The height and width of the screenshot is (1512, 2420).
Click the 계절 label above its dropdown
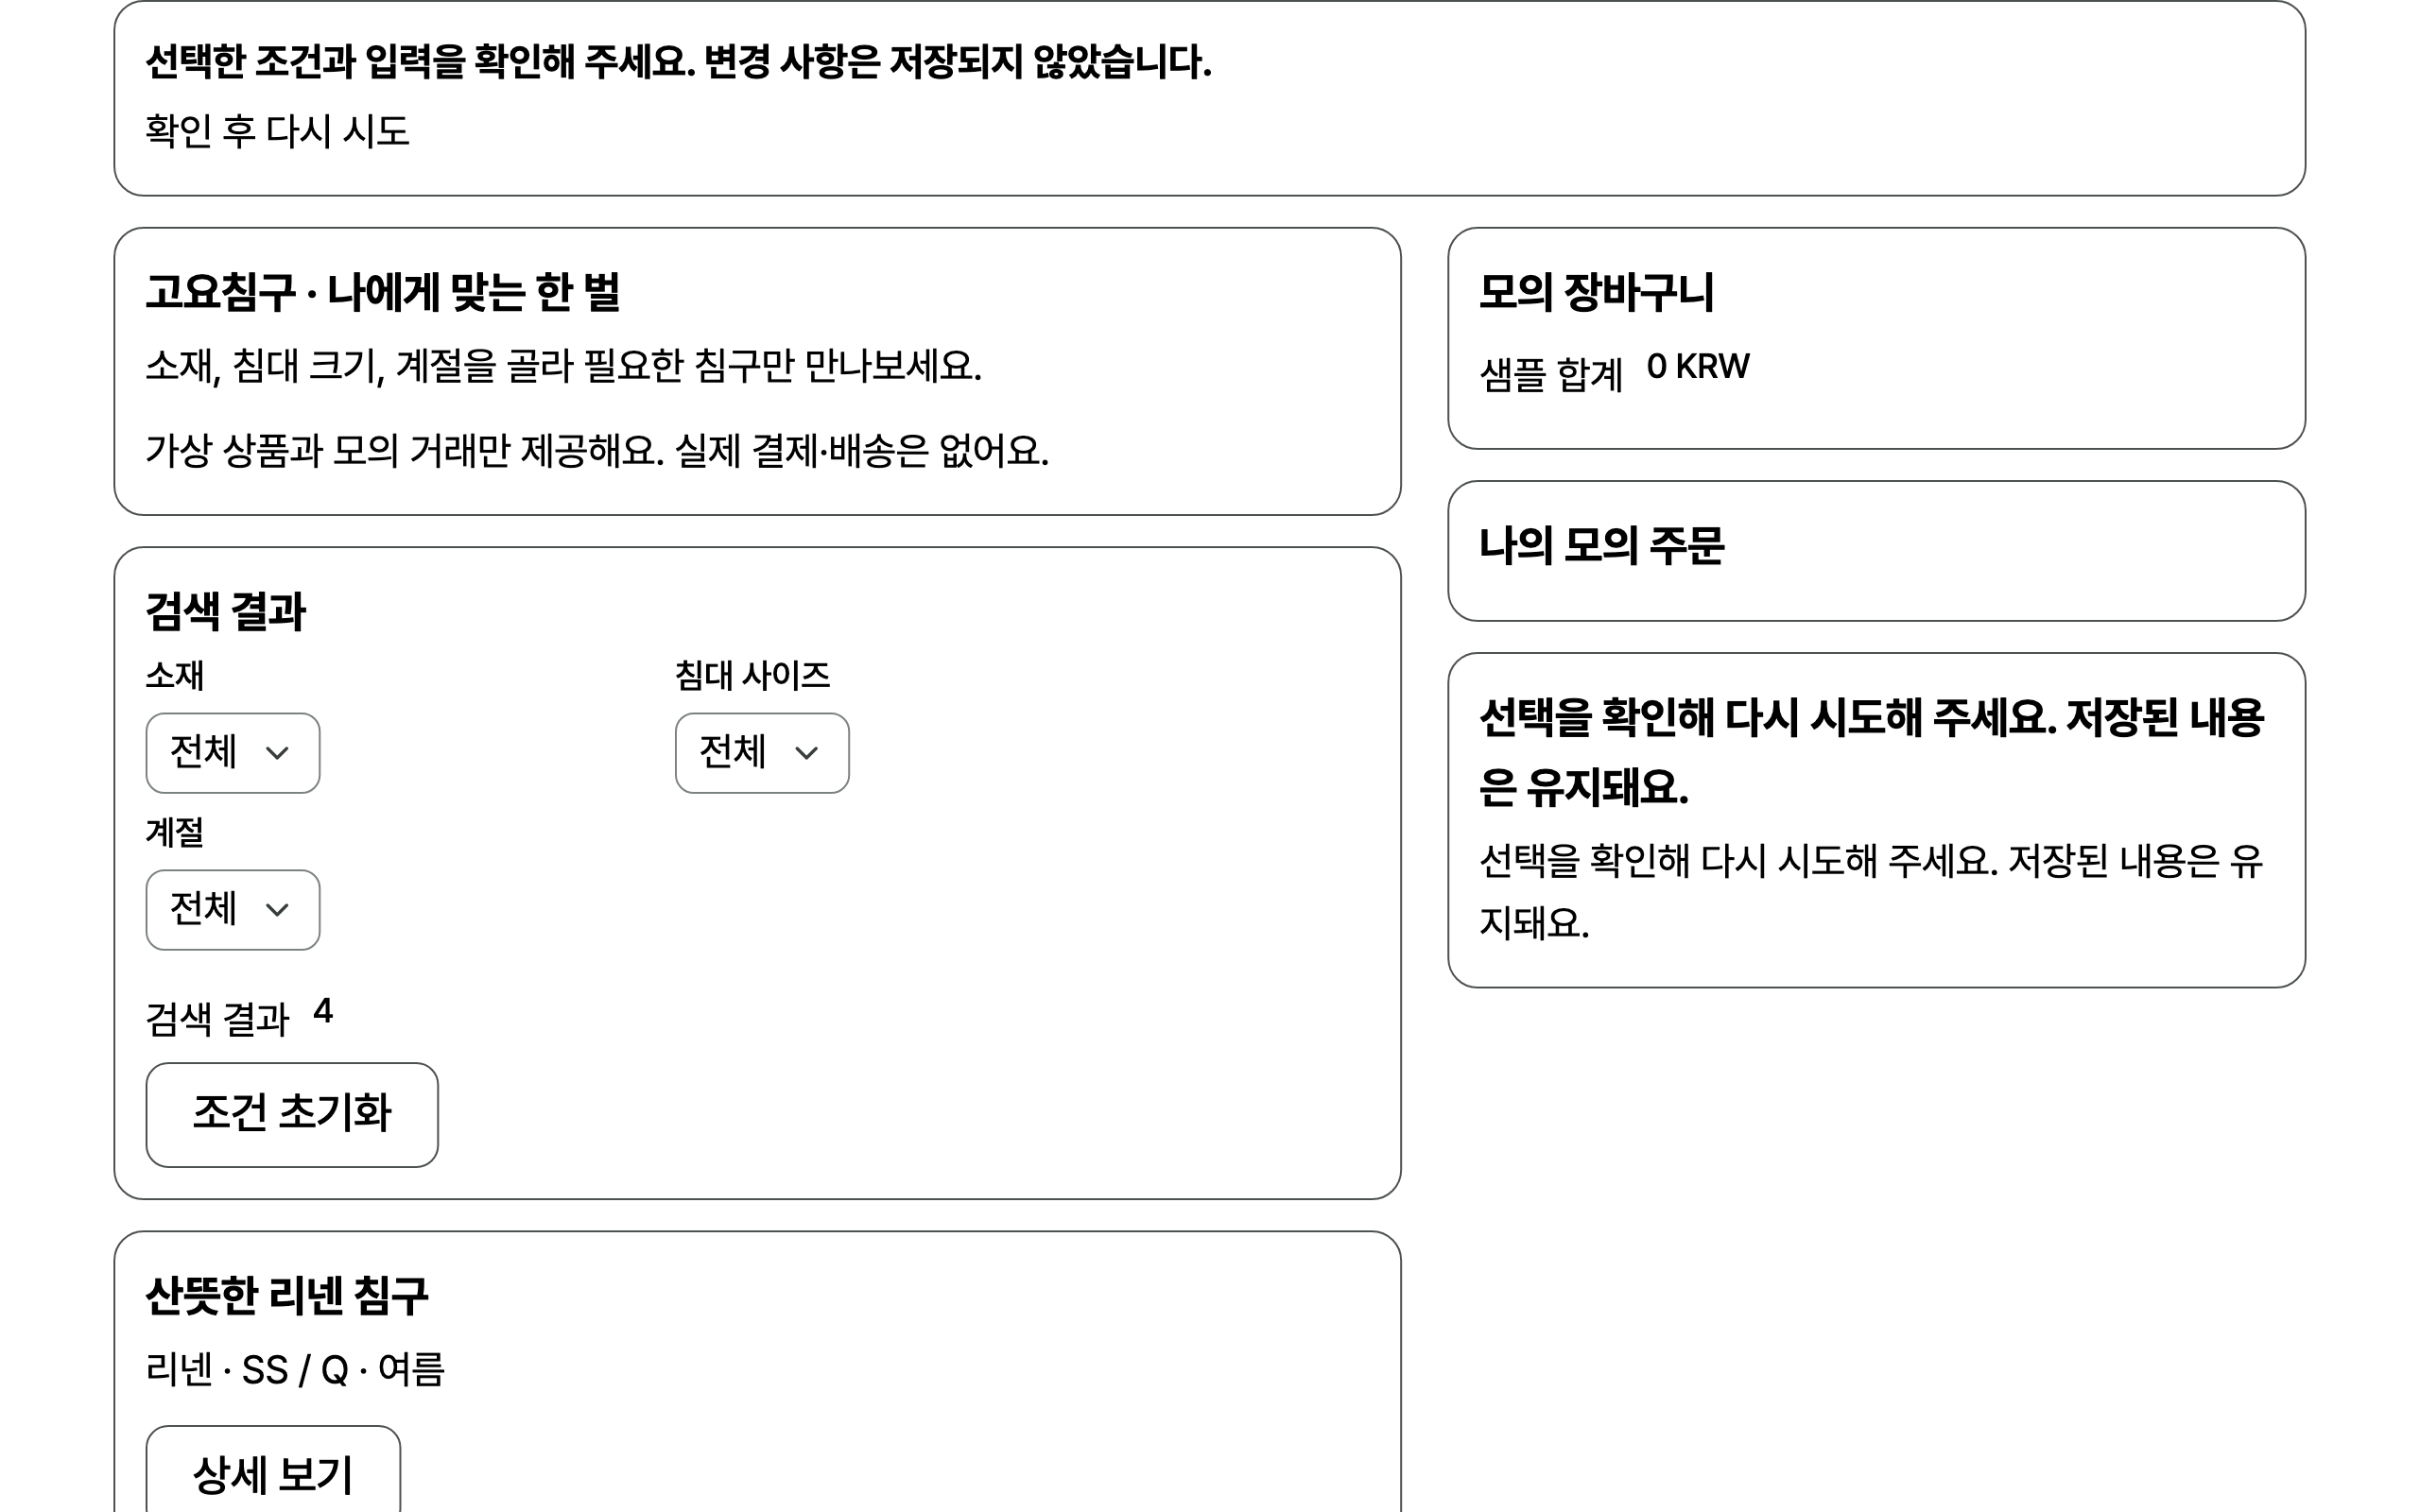(175, 833)
